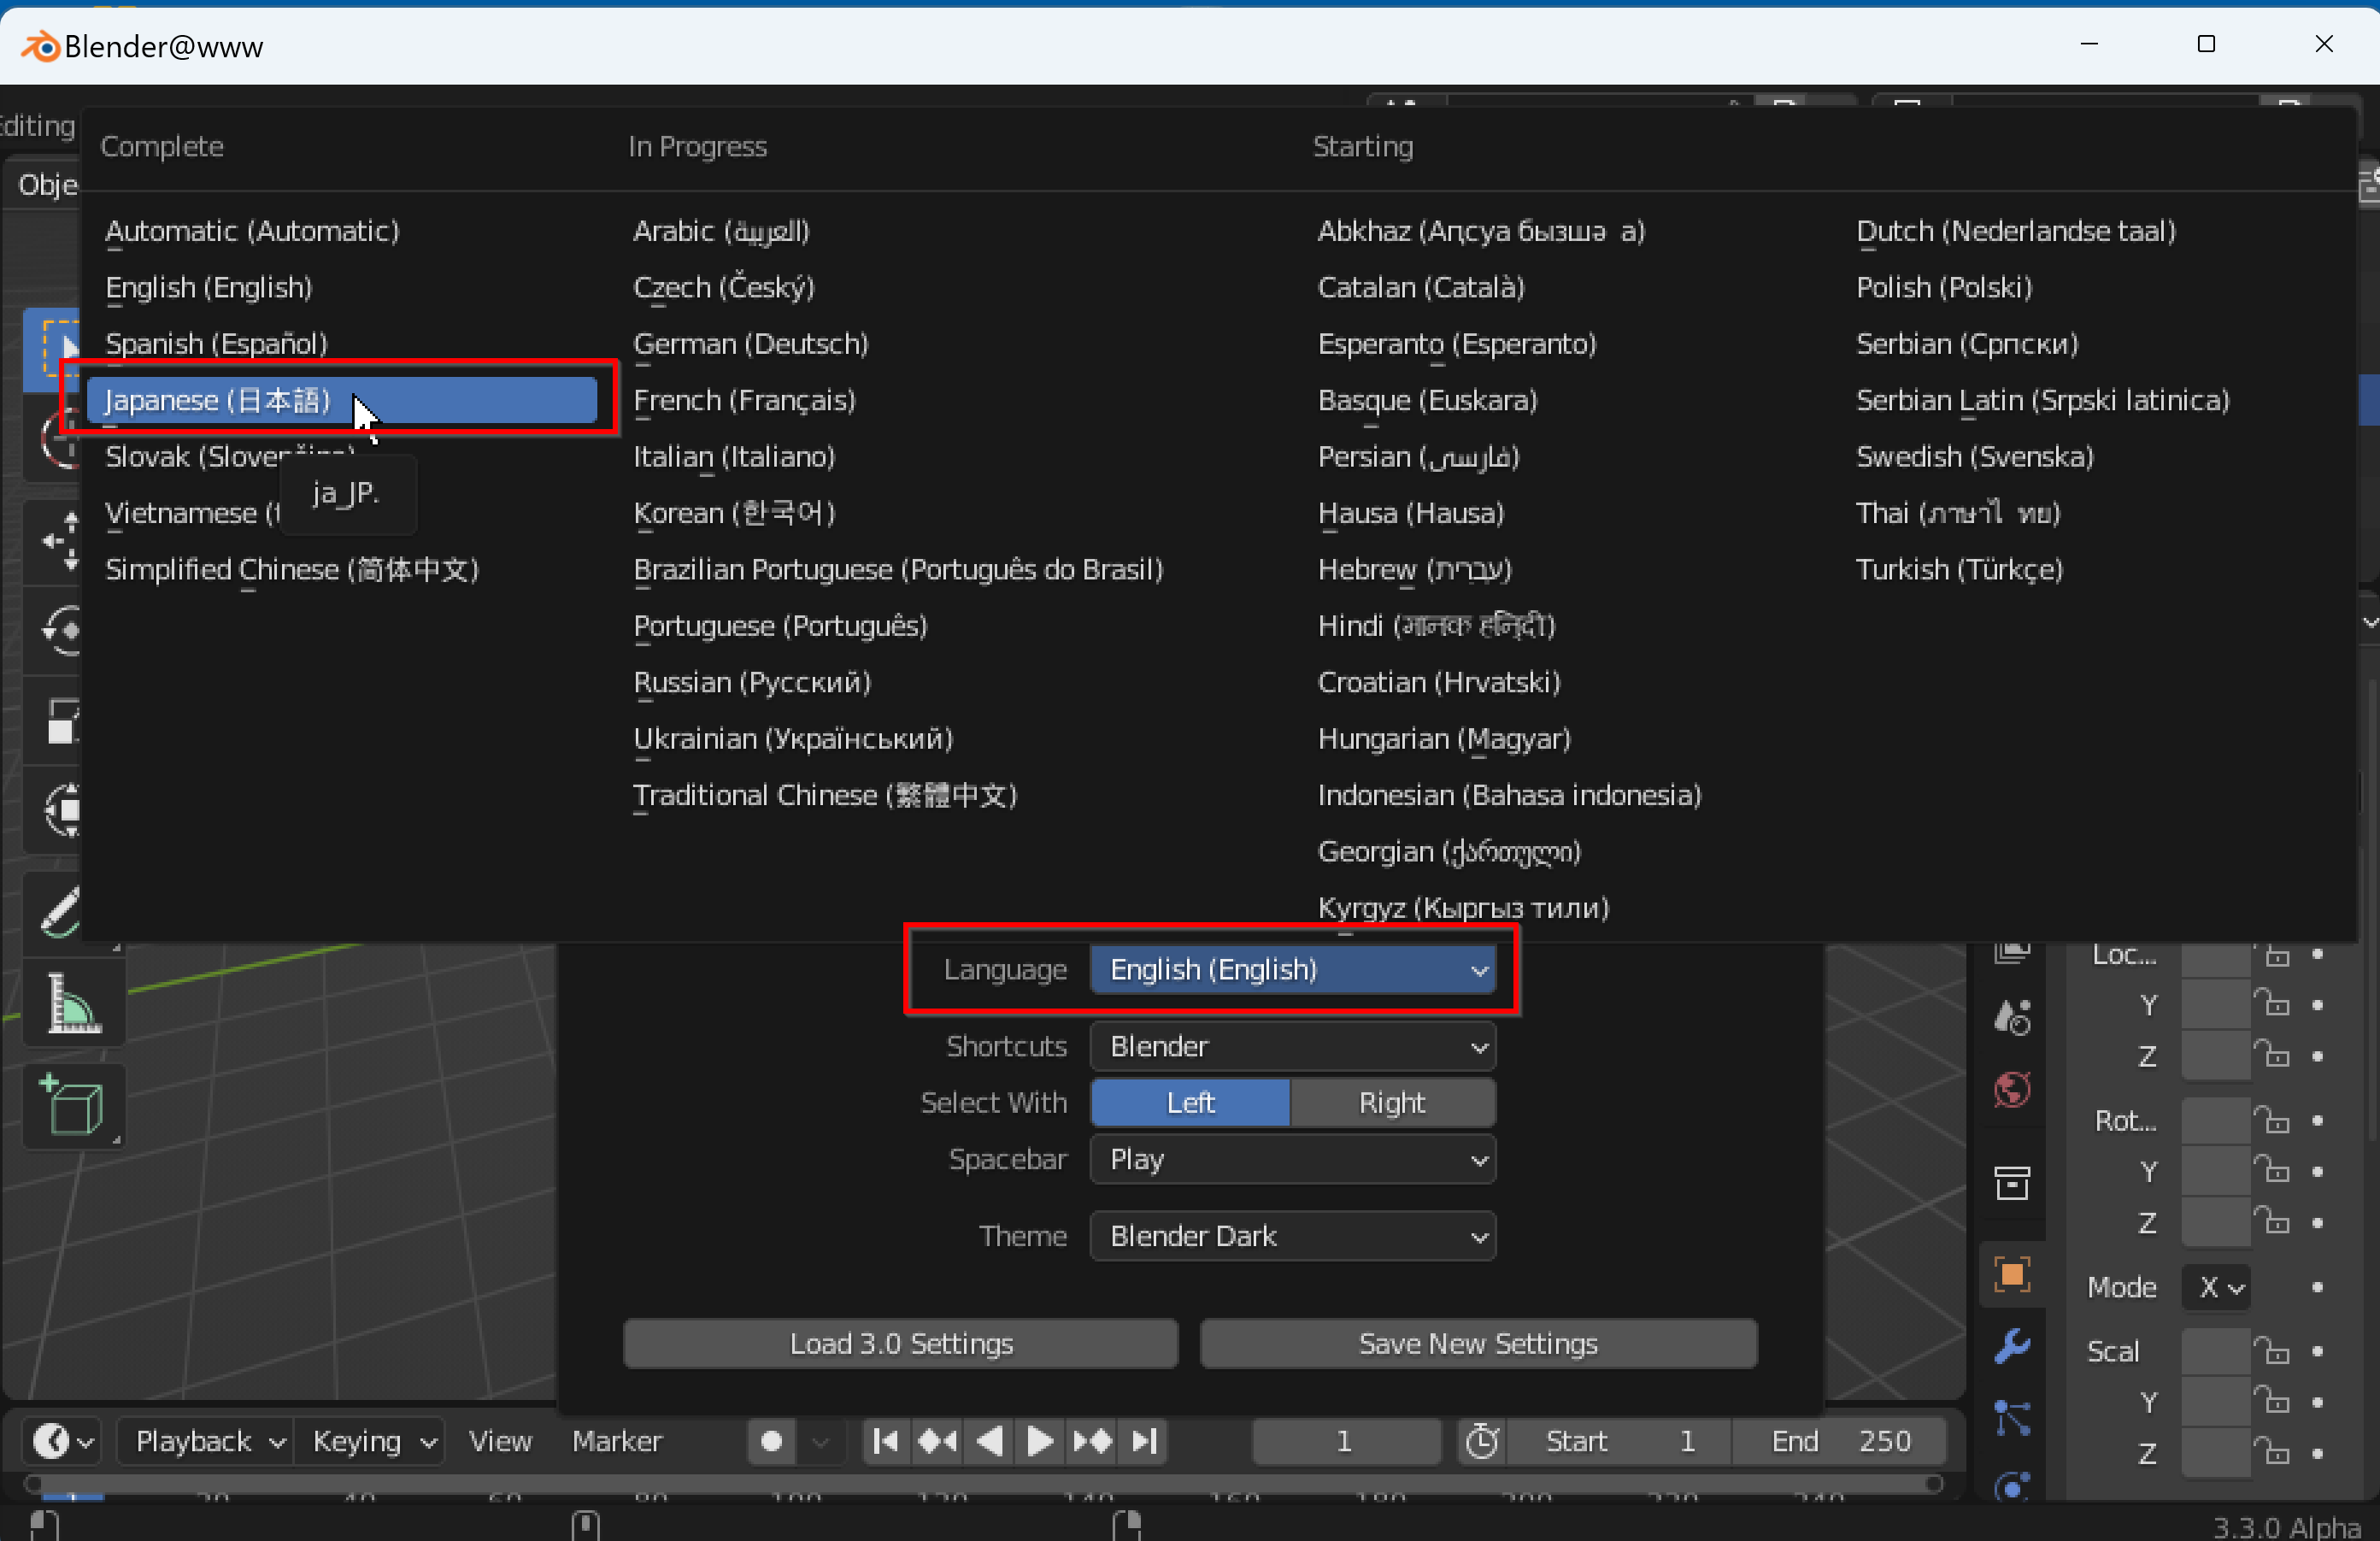Jump to previous keyframe
2380x1541 pixels.
coord(937,1441)
